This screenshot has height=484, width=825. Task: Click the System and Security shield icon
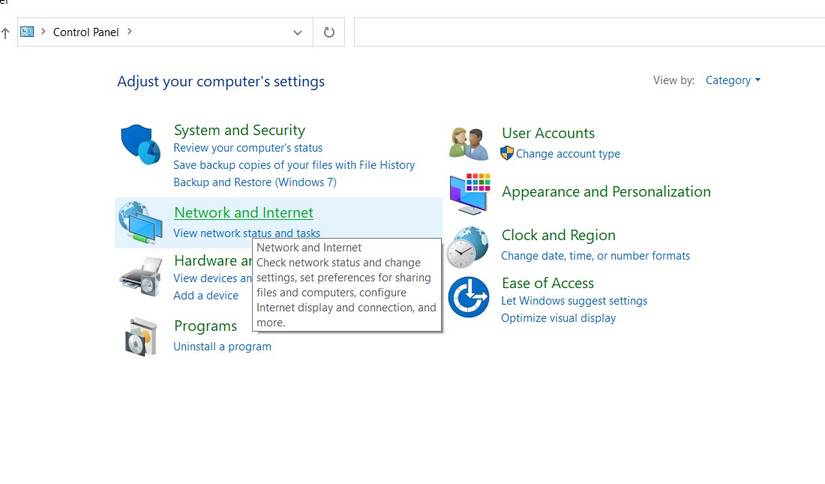click(x=140, y=145)
